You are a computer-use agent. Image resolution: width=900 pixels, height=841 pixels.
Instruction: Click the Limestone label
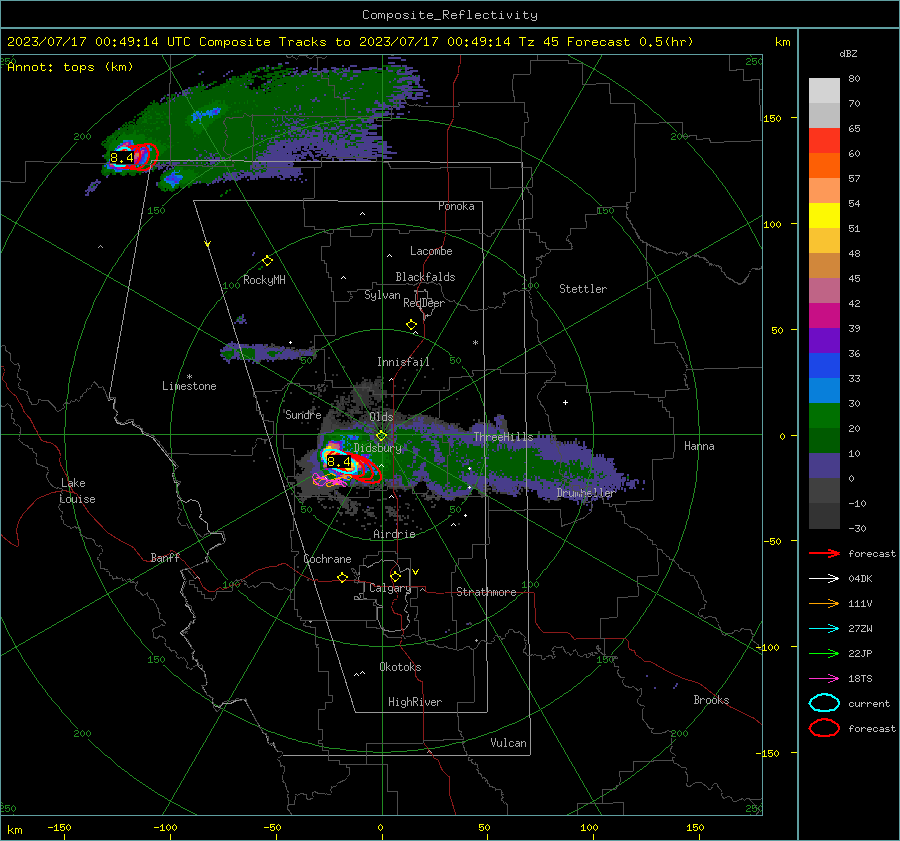tap(189, 386)
